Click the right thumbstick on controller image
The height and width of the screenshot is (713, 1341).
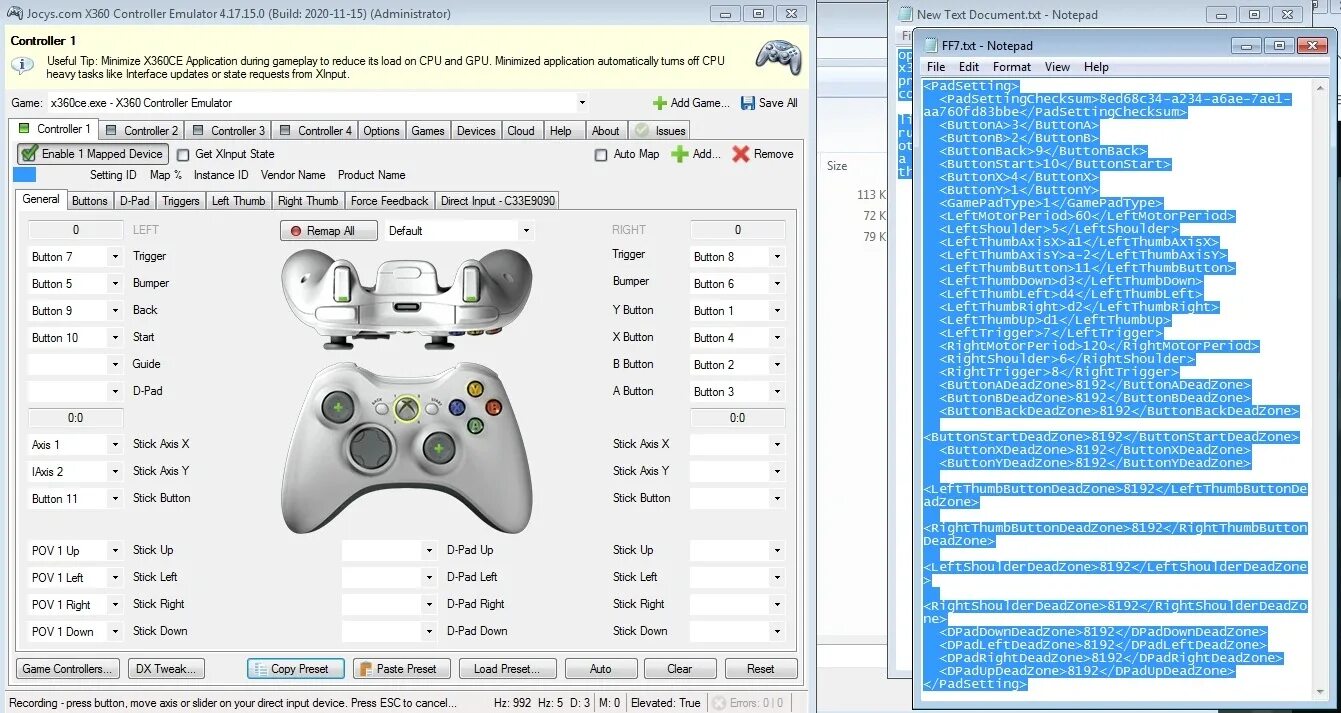[438, 449]
